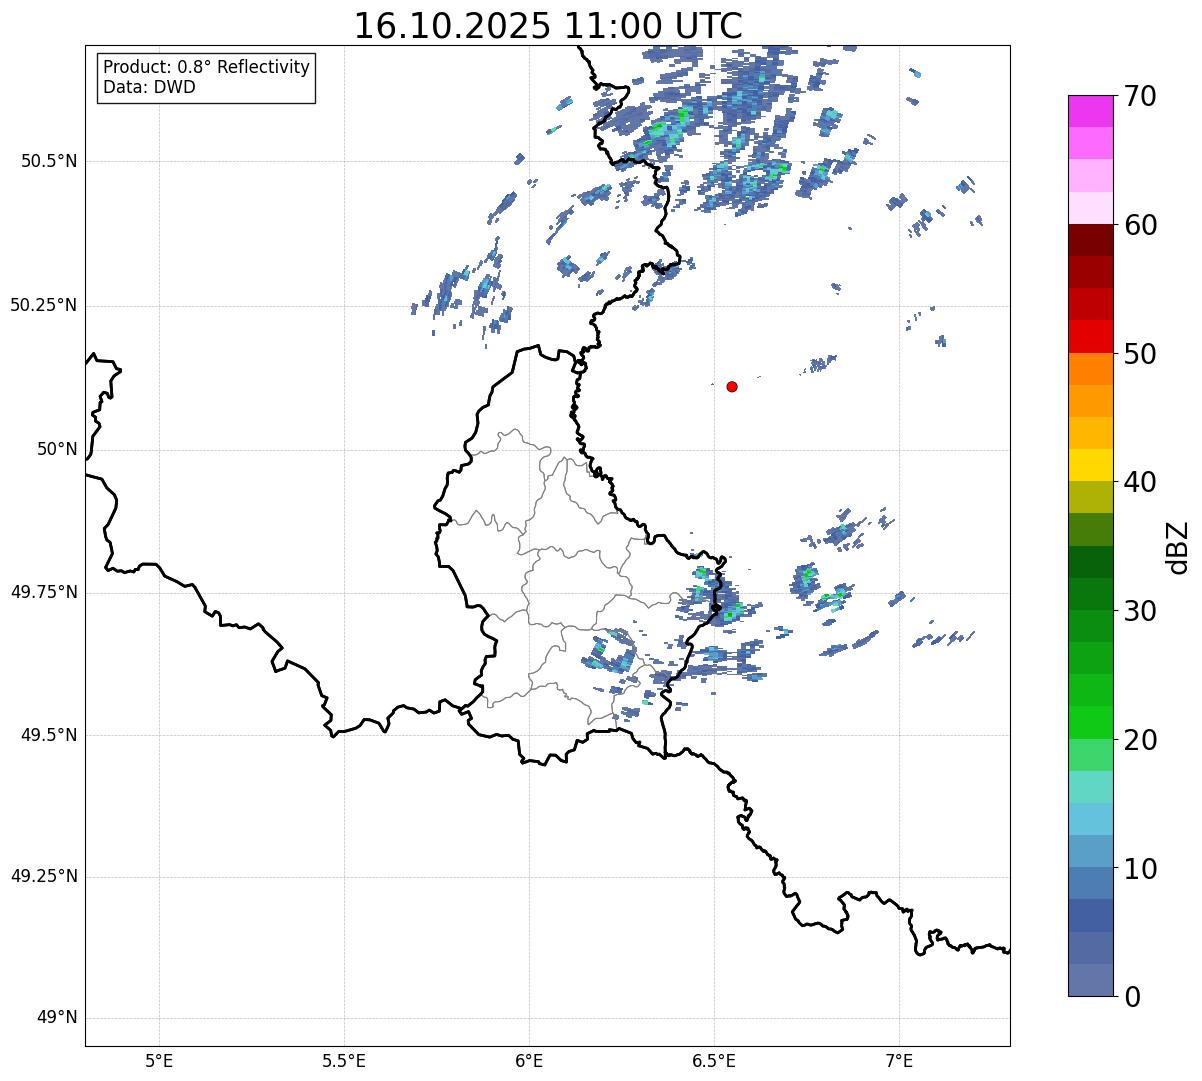1202x1081 pixels.
Task: Click the 50°N latitude label
Action: tap(57, 449)
